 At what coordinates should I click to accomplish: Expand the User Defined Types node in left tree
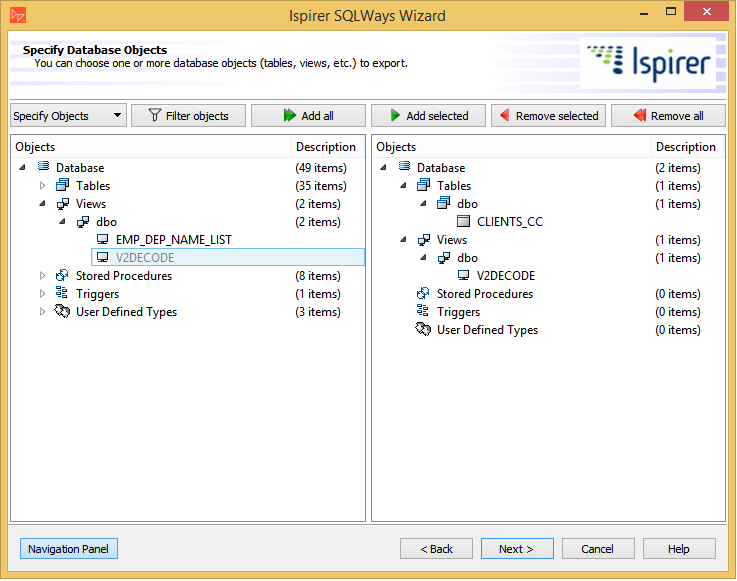(x=42, y=311)
